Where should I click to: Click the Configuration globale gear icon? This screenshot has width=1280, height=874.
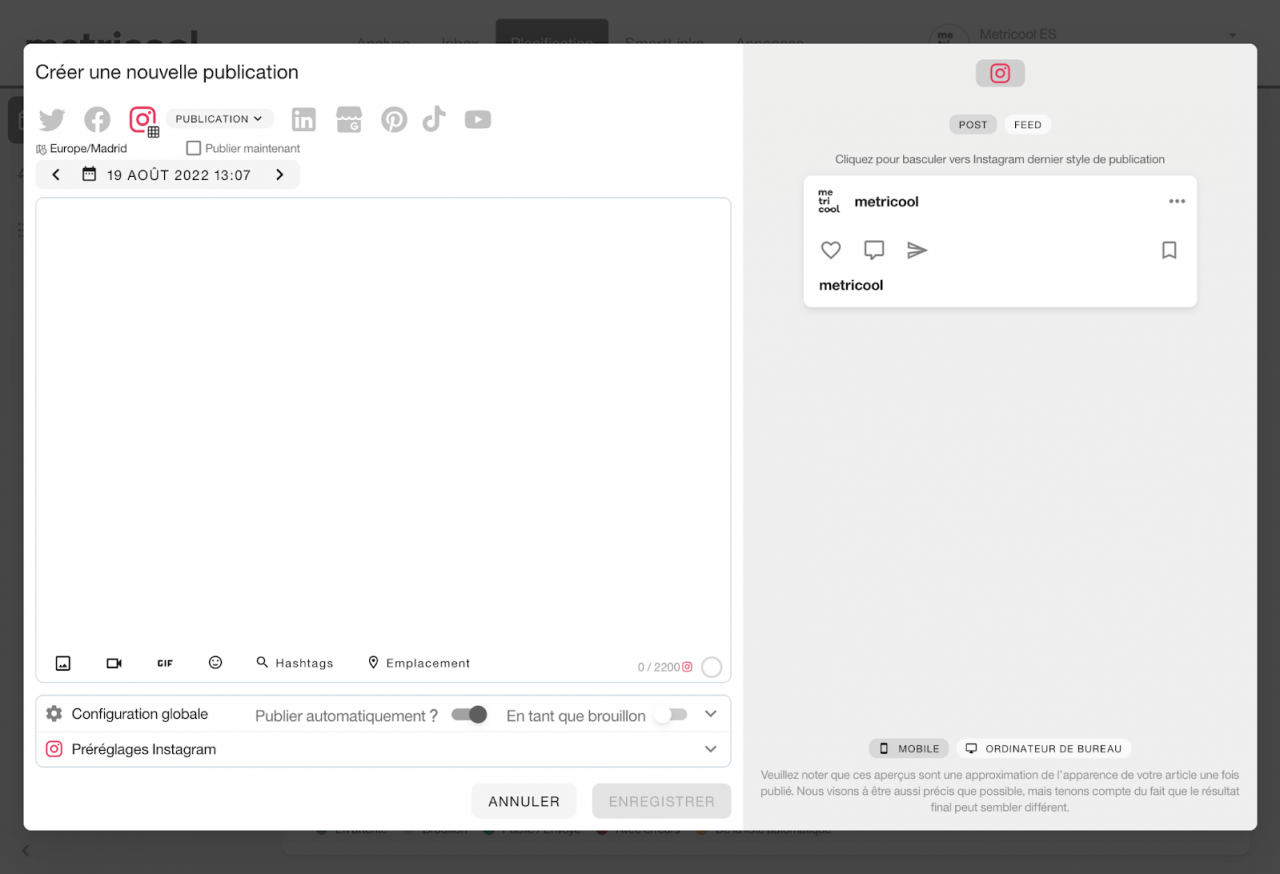point(54,714)
